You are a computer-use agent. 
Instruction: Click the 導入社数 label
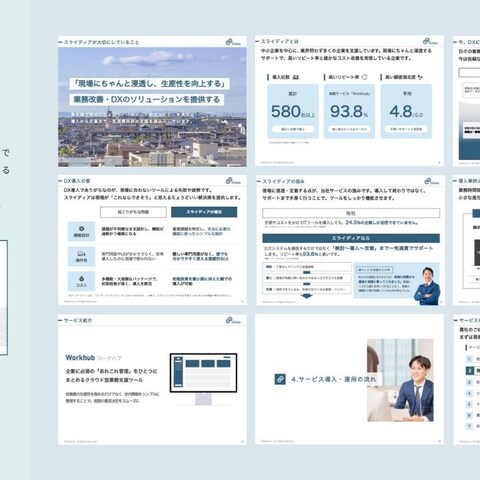(x=281, y=77)
